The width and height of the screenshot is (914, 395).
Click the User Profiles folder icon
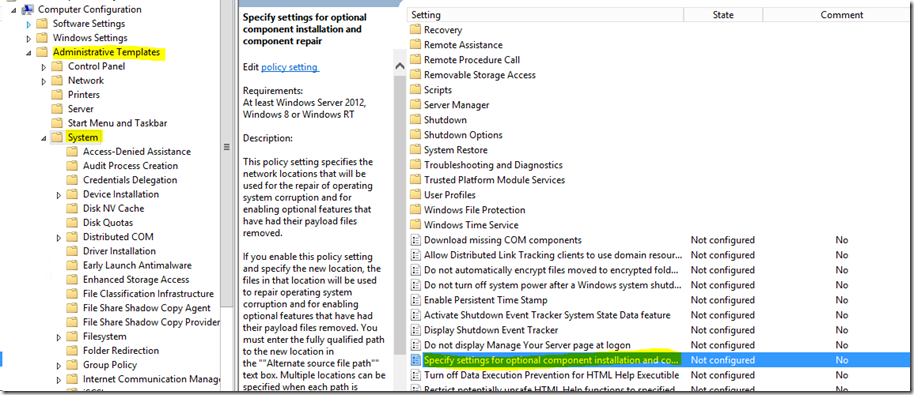click(x=415, y=195)
